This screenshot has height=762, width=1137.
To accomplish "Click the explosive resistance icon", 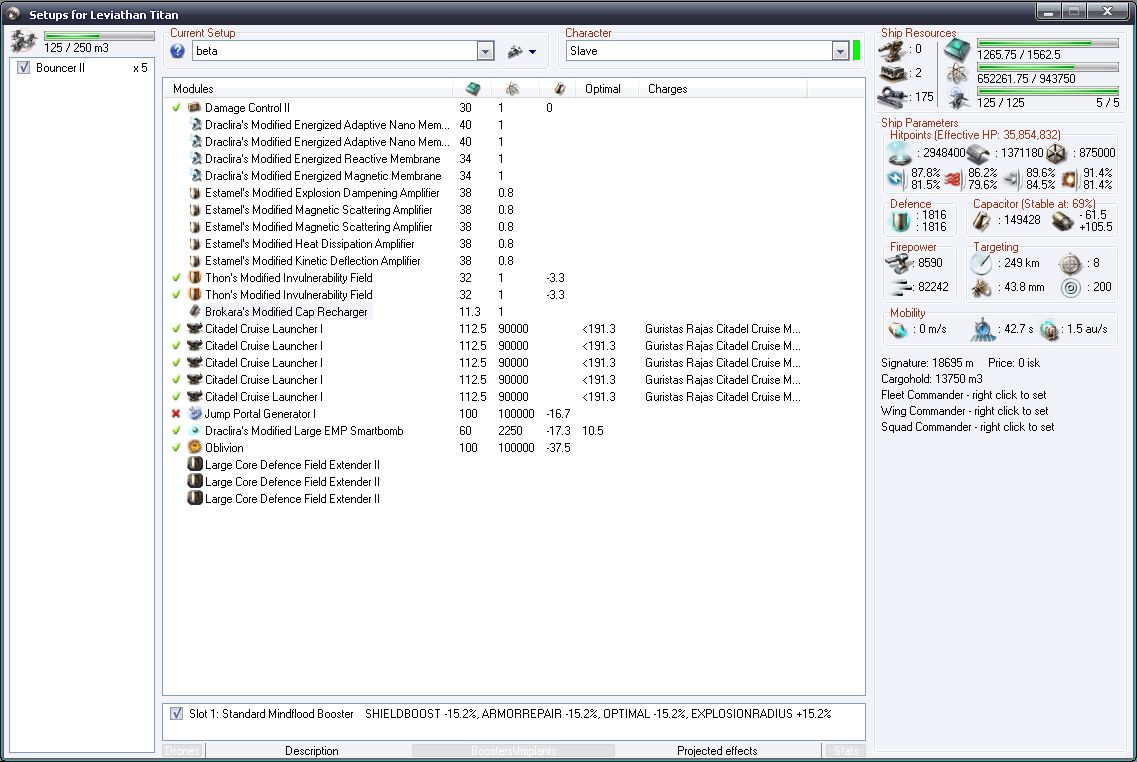I will tap(1070, 178).
